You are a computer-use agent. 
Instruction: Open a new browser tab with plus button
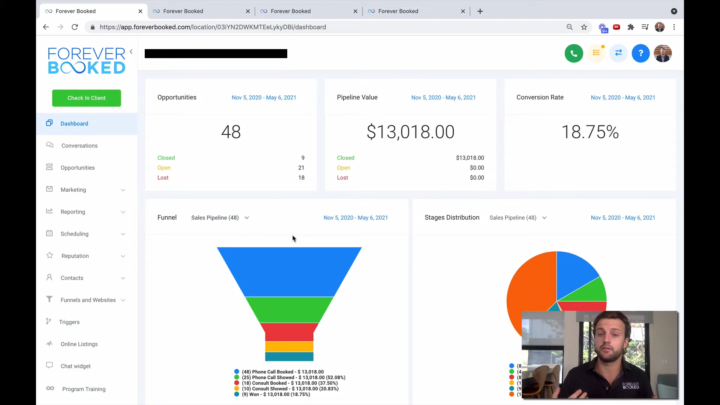pos(480,11)
